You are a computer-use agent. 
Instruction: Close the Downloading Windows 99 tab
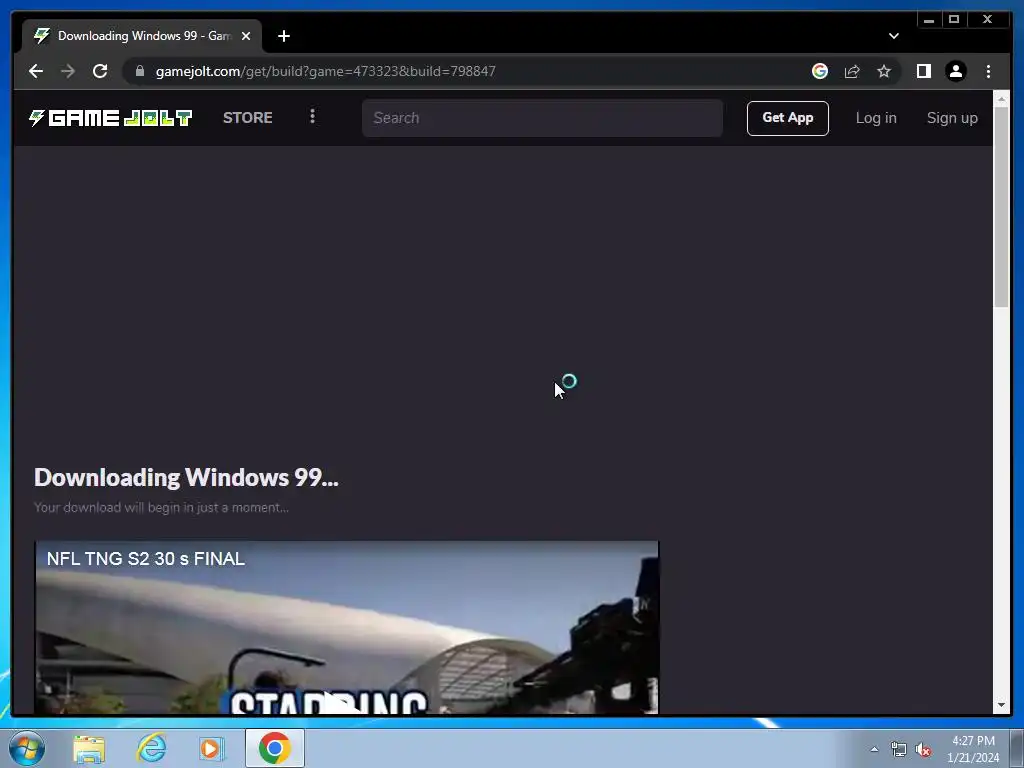[246, 36]
